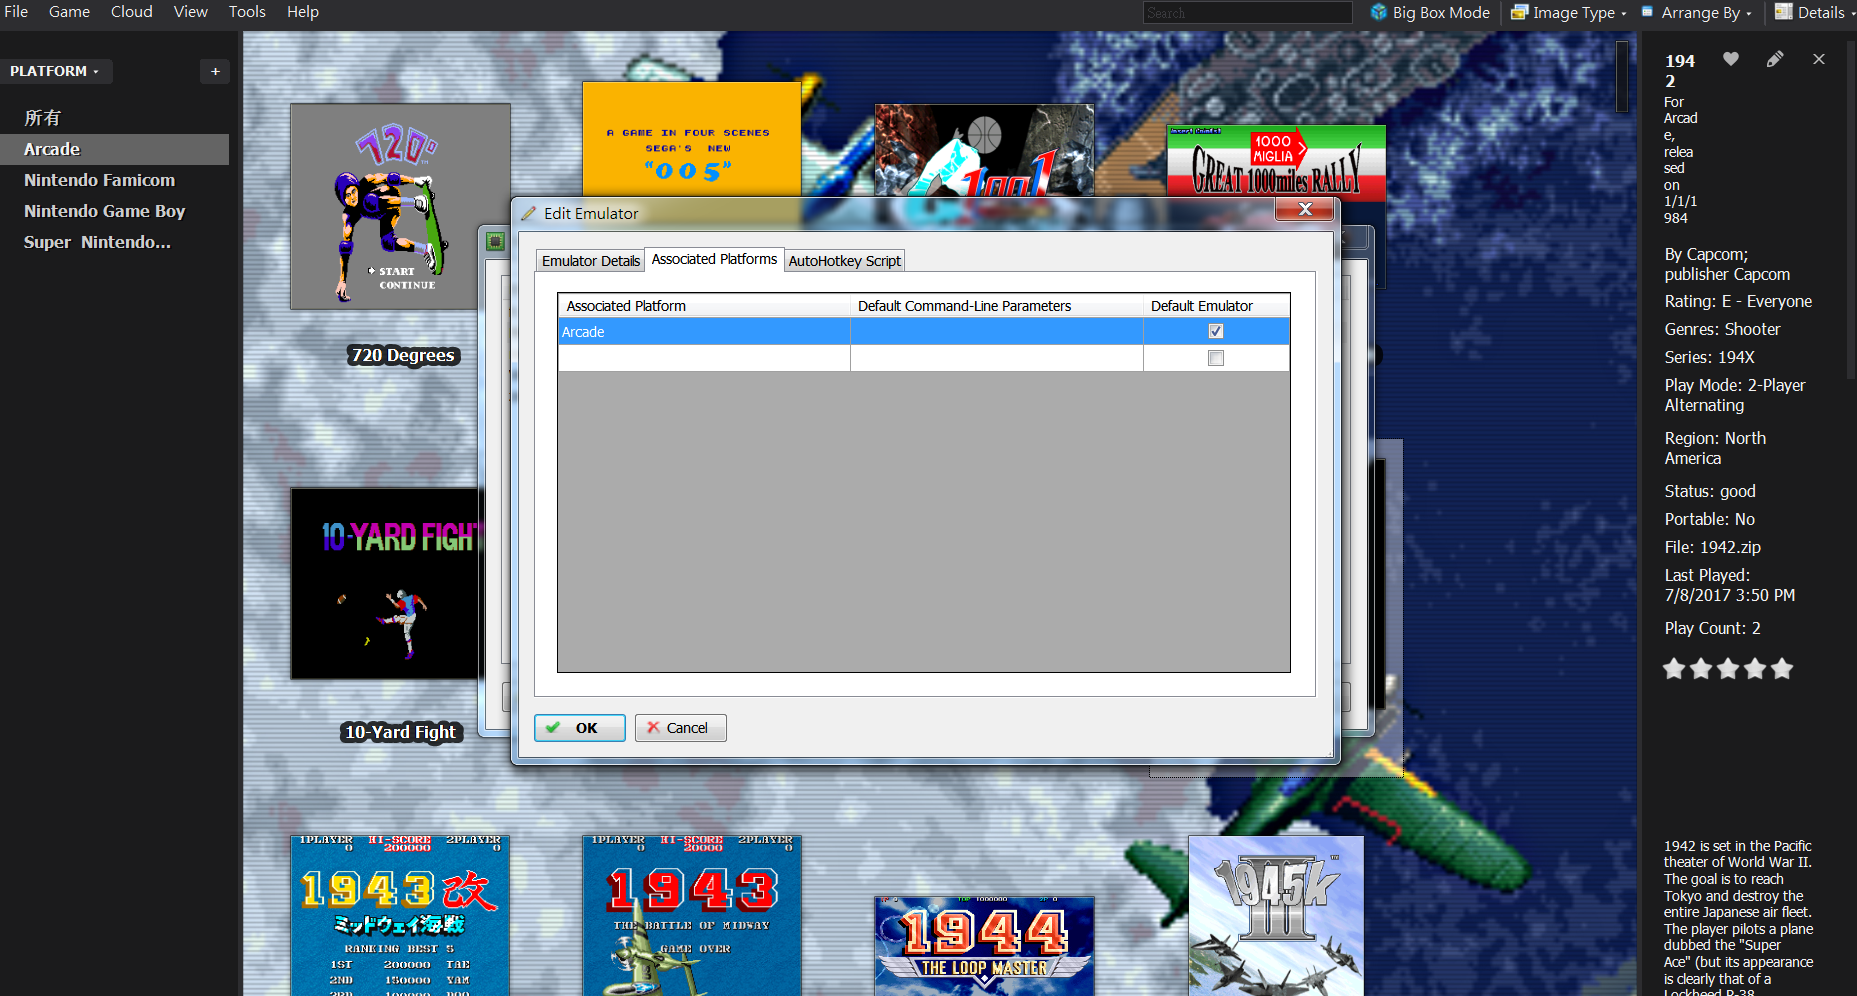
Task: Open the Game menu
Action: [x=69, y=12]
